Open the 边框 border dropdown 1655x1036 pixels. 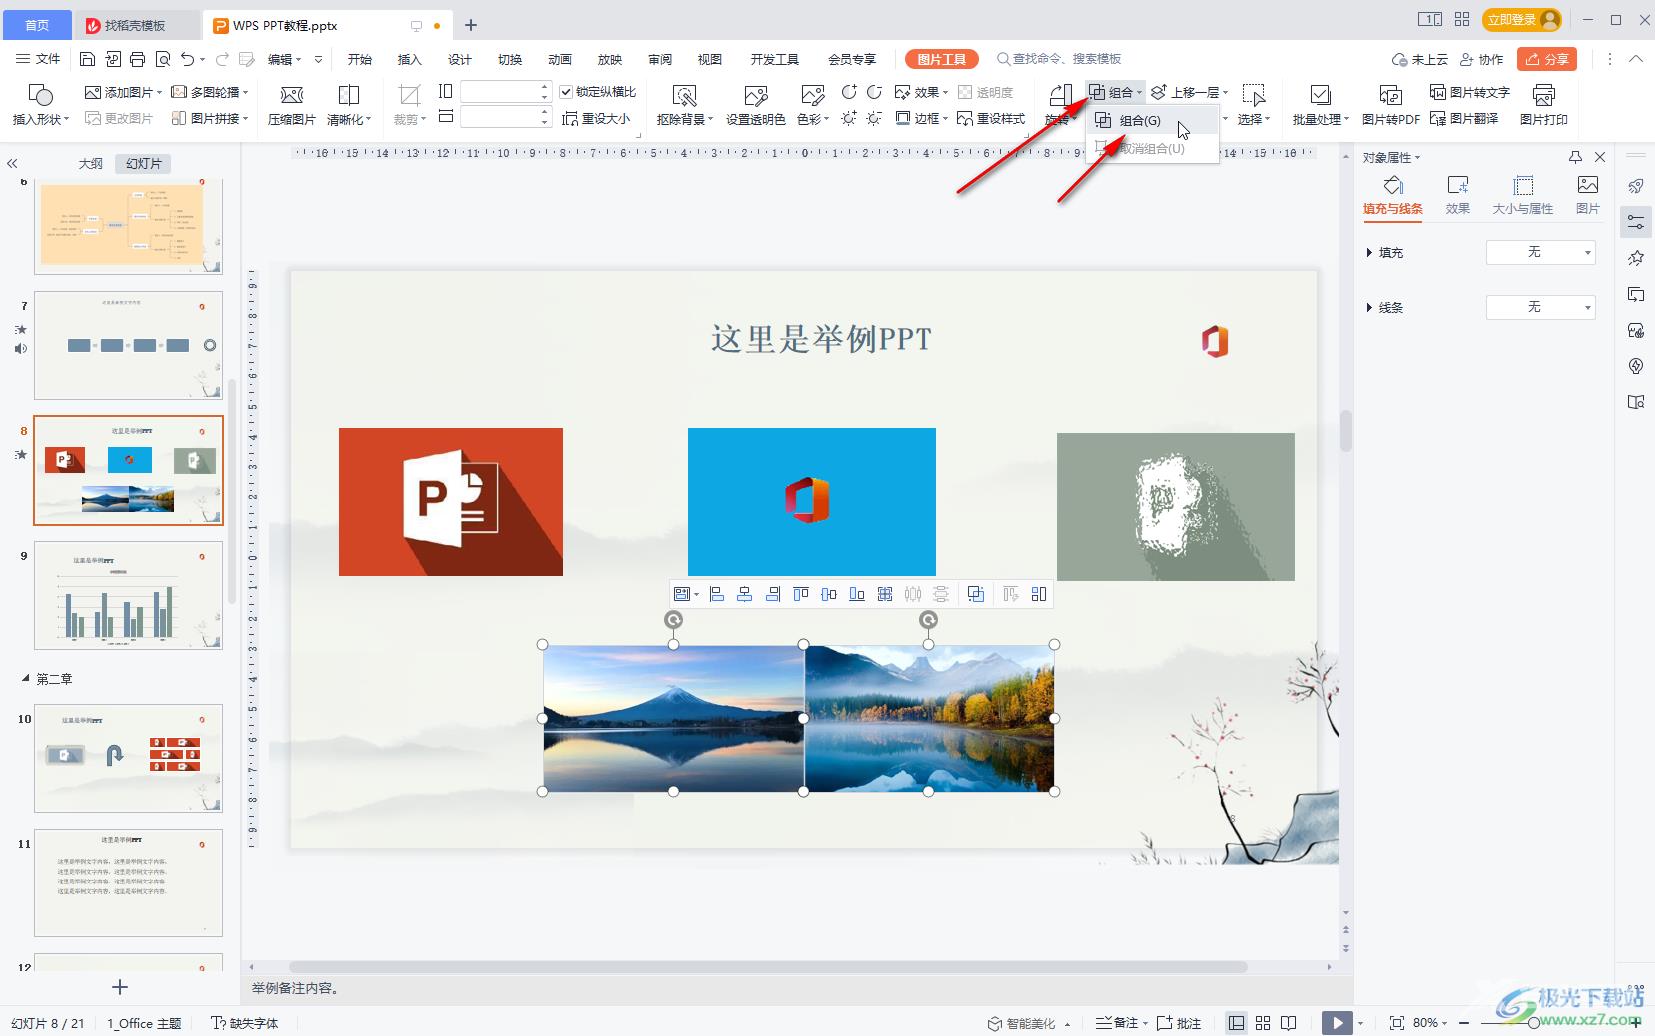921,118
